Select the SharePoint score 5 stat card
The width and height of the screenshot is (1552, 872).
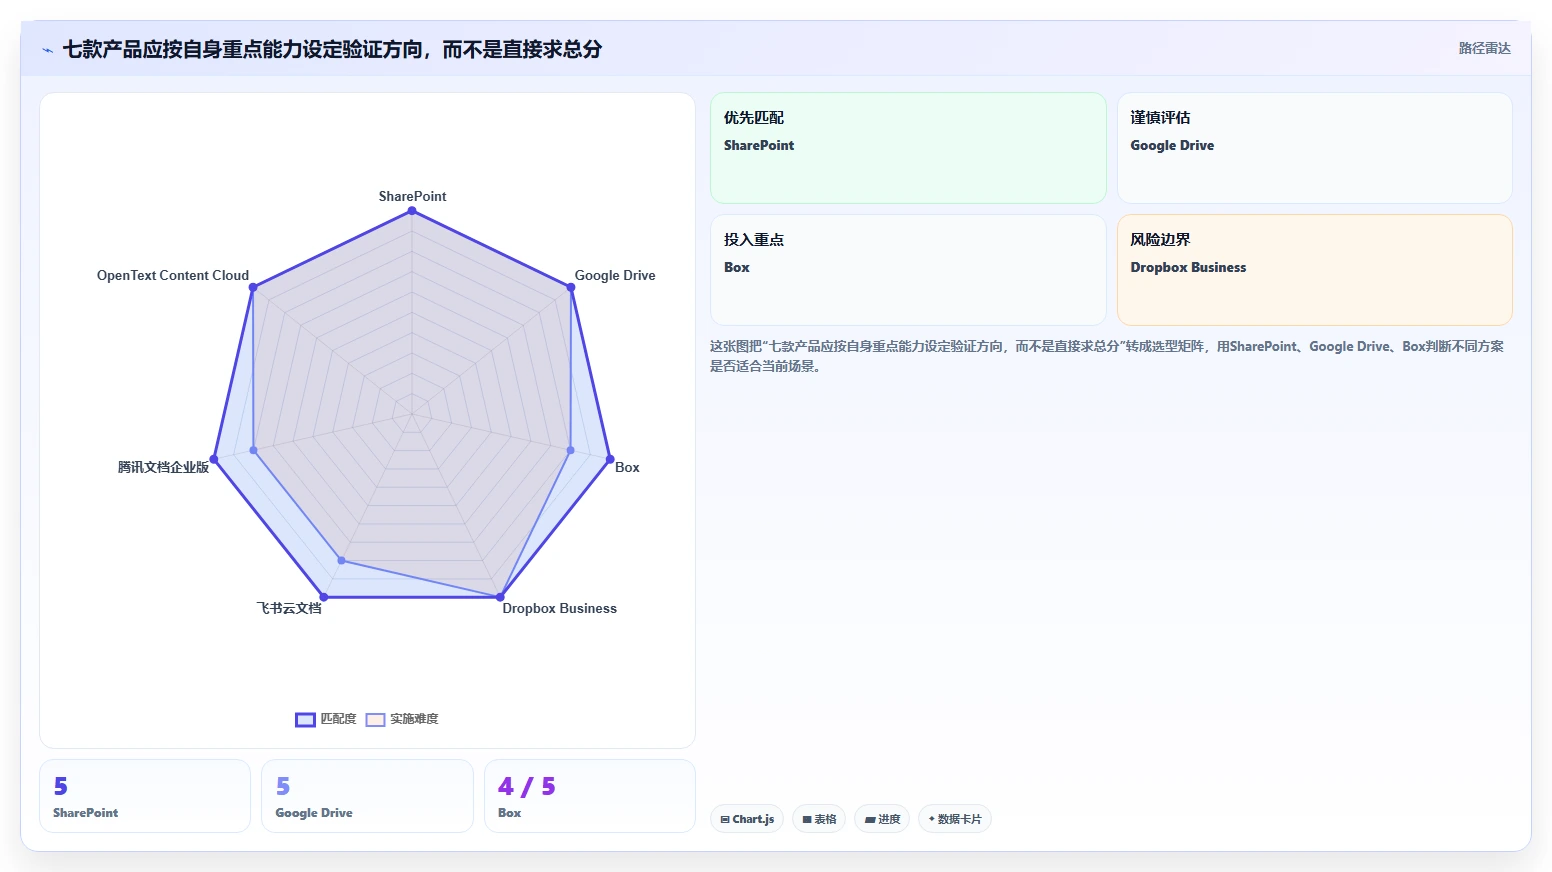click(145, 796)
